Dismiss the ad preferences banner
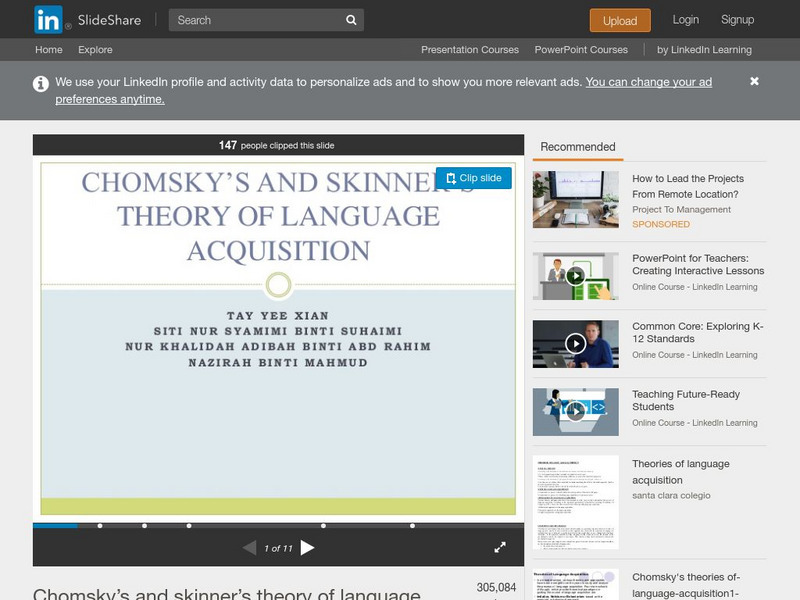 [754, 81]
